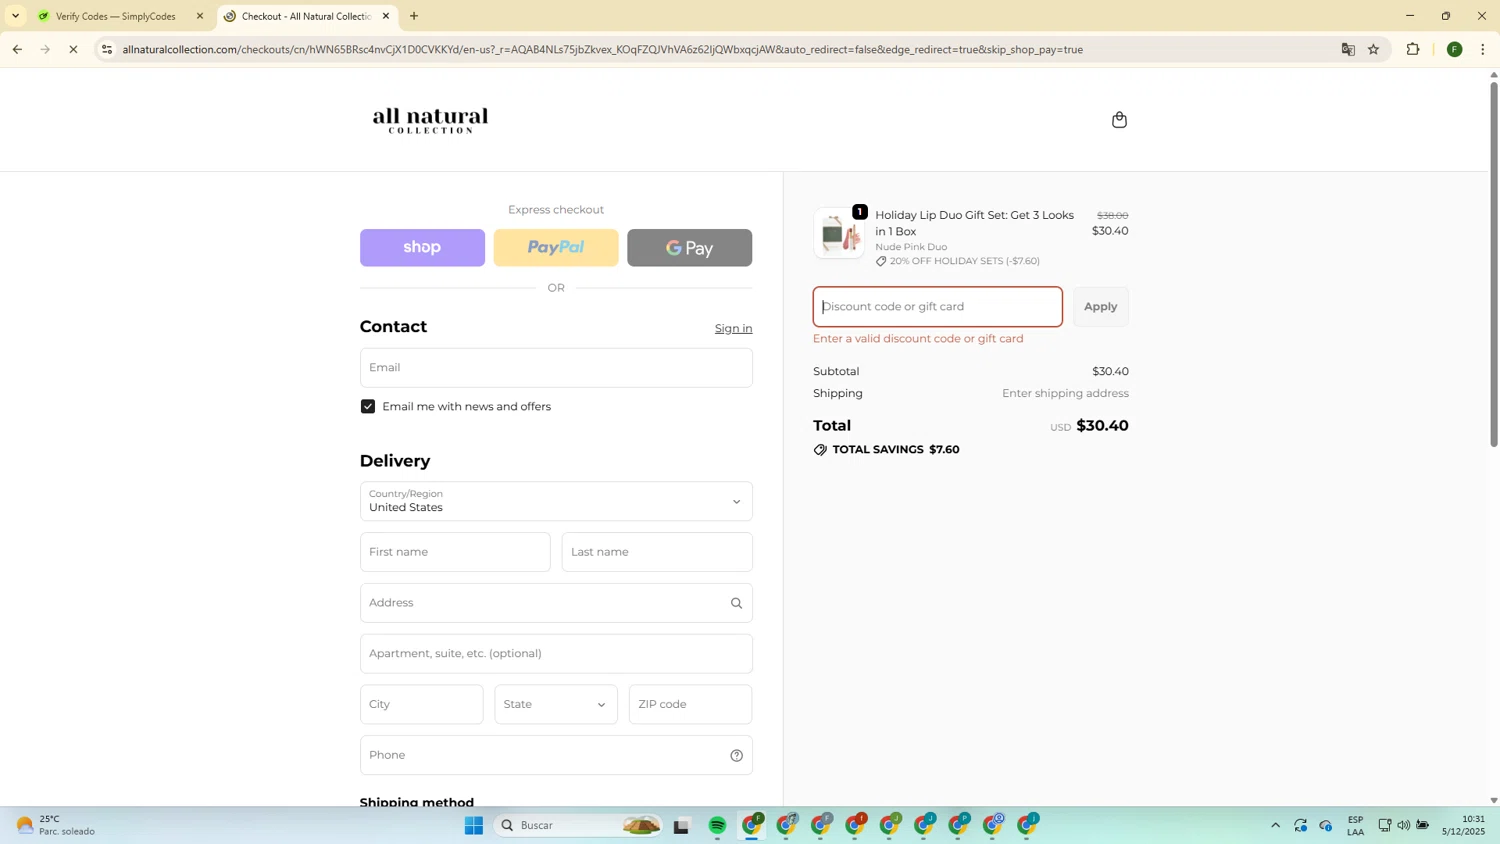Show hidden system tray icons

[x=1275, y=825]
